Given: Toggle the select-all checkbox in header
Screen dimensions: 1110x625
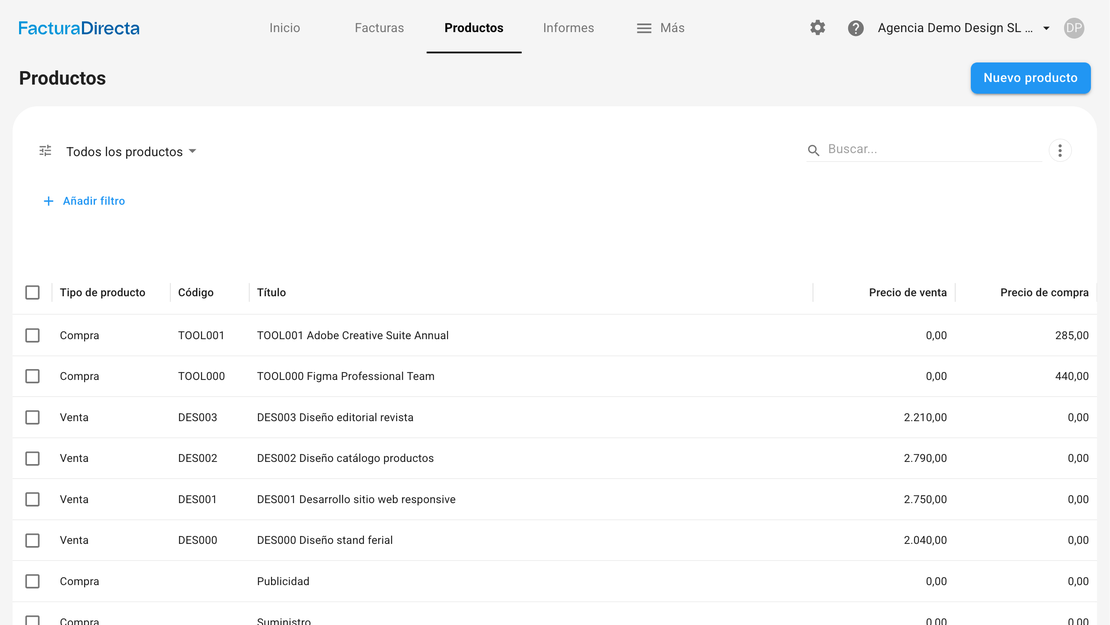Looking at the screenshot, I should click(x=33, y=293).
